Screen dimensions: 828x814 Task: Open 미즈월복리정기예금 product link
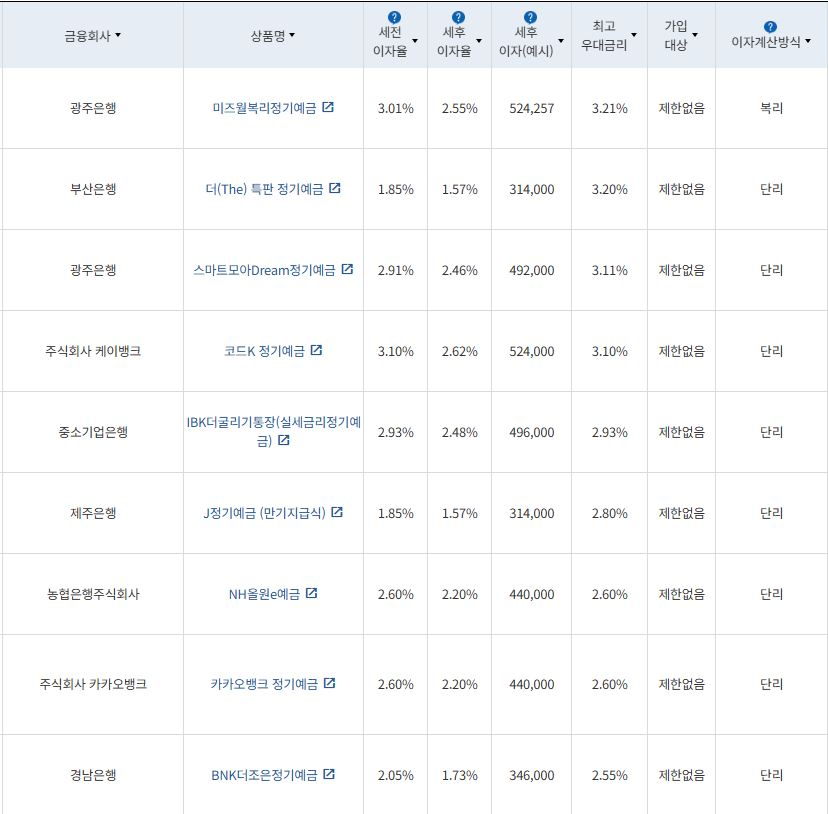click(x=264, y=108)
